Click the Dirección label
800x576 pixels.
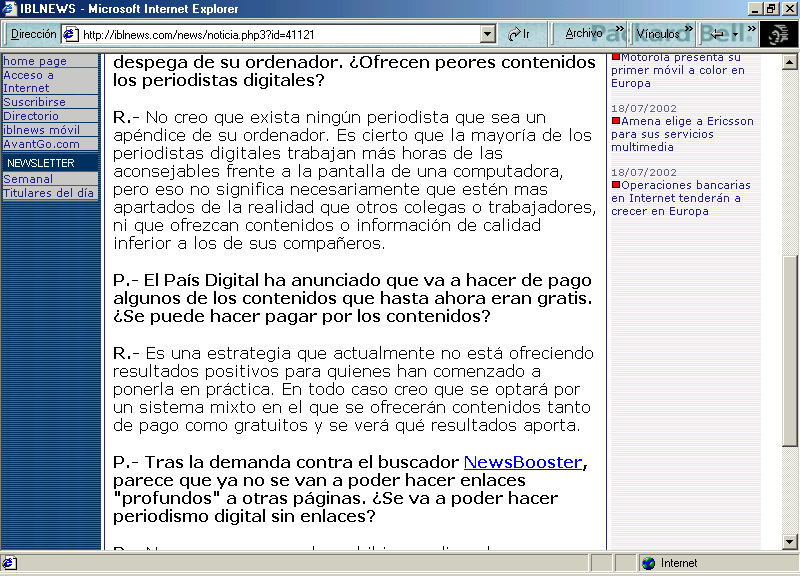coord(34,34)
